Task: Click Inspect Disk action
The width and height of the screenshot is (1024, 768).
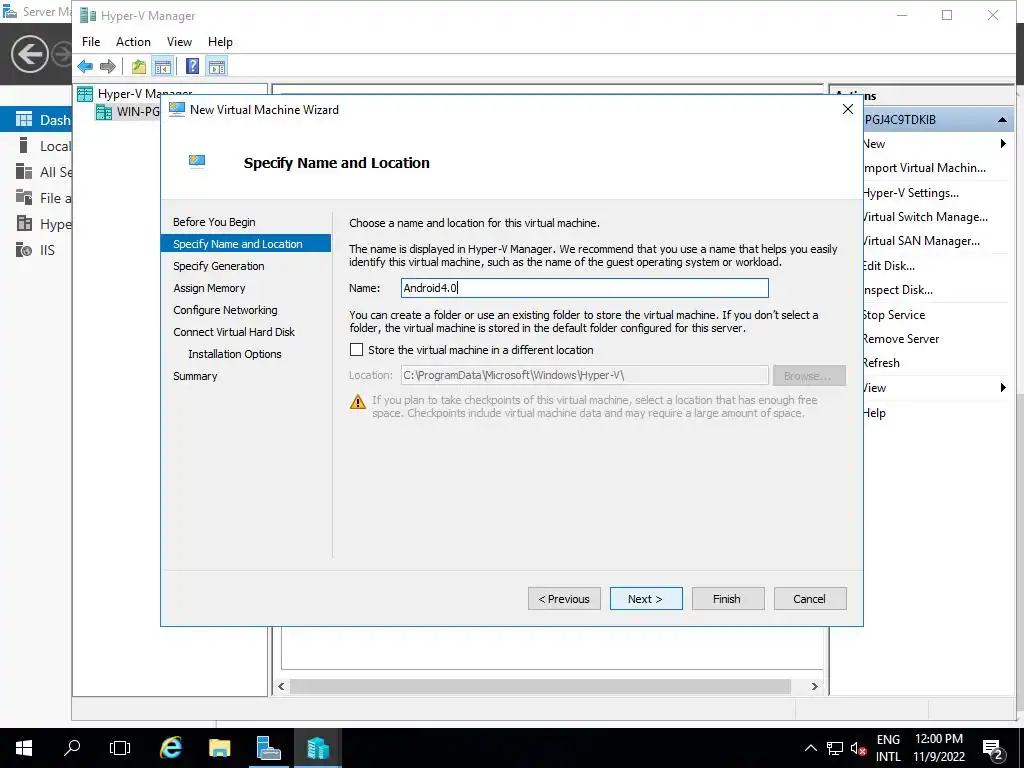Action: pos(897,290)
